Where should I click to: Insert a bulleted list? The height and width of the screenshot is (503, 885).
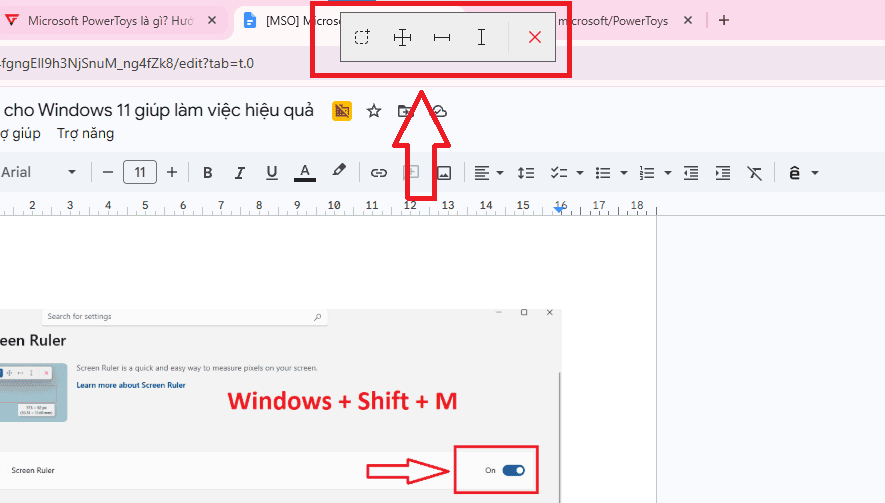point(603,173)
